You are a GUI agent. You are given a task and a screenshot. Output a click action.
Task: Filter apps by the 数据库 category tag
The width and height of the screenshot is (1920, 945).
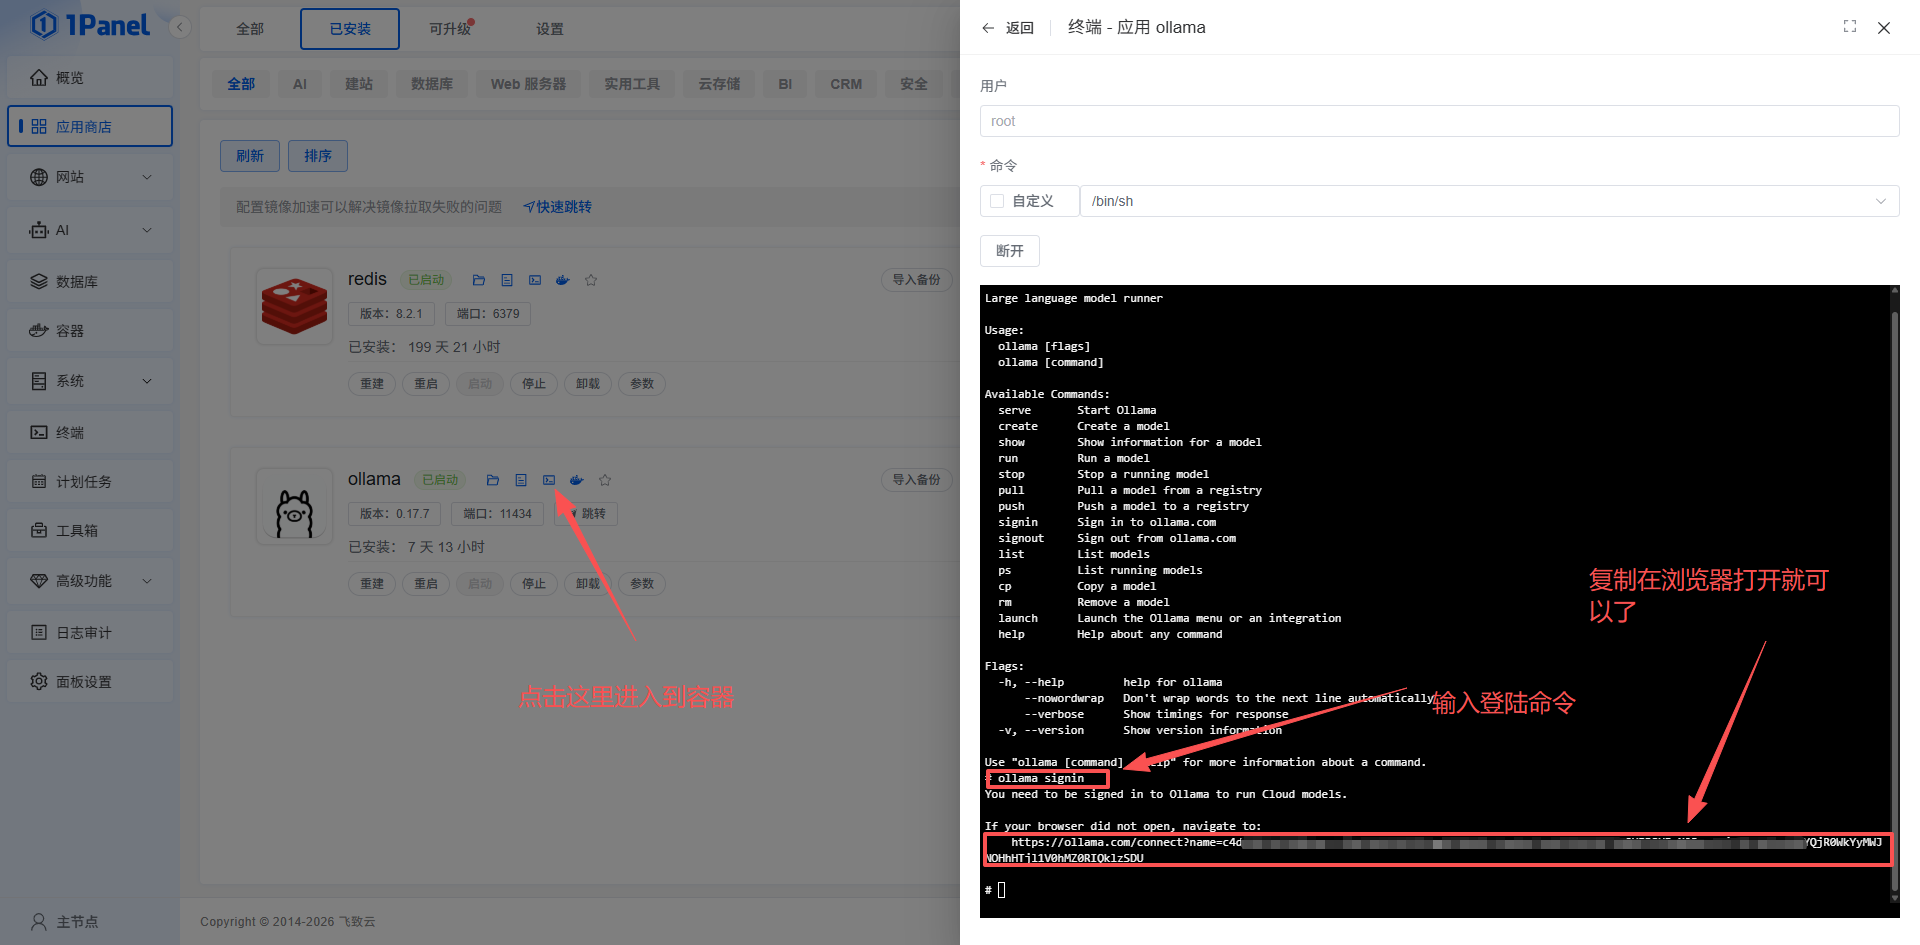(x=432, y=84)
